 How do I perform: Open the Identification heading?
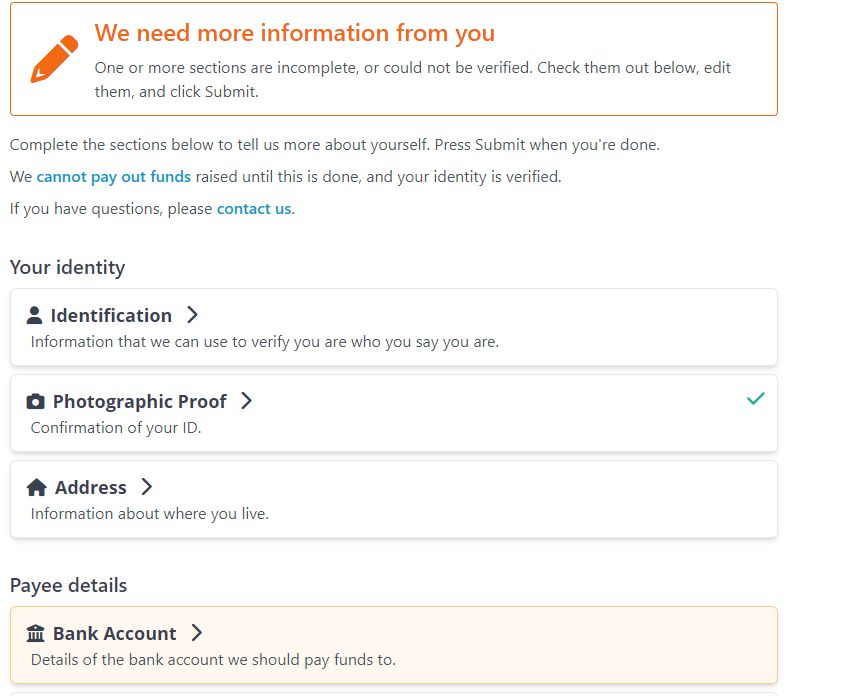tap(111, 316)
